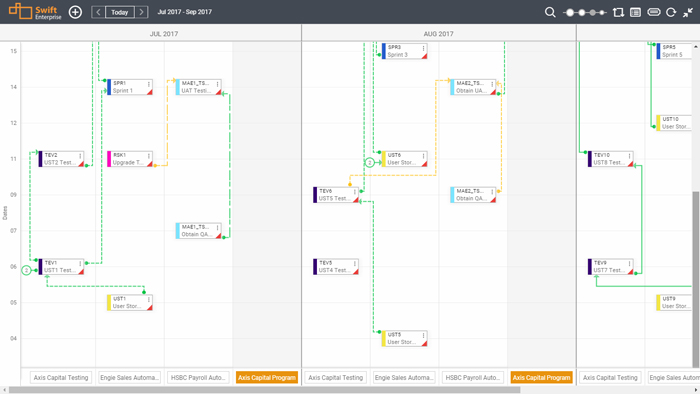This screenshot has height=394, width=700.
Task: Open the TEV6 card three-dot menu
Action: pos(355,192)
